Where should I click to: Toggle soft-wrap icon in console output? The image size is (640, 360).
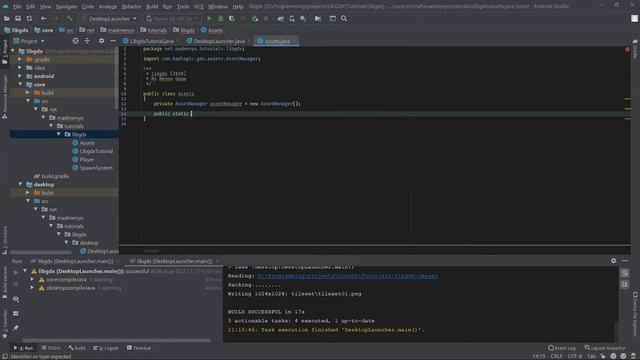[x=625, y=273]
